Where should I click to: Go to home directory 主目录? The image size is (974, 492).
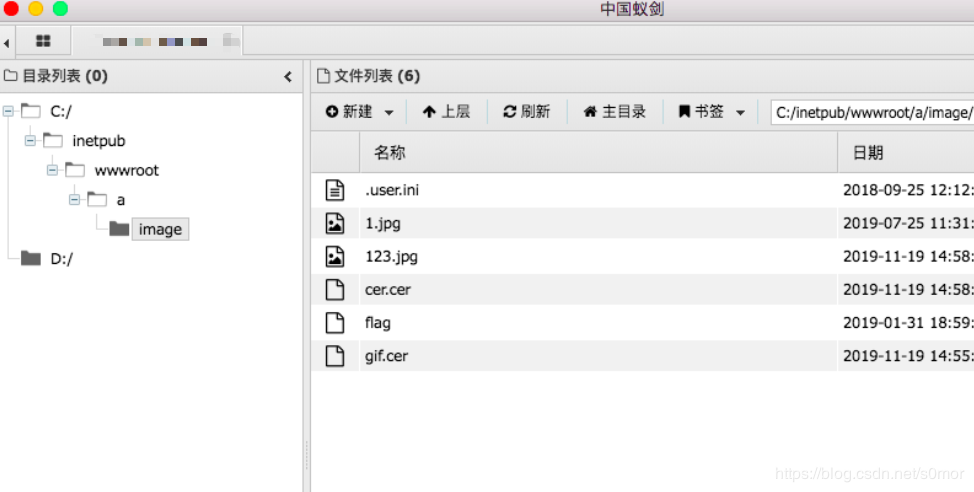click(x=615, y=112)
